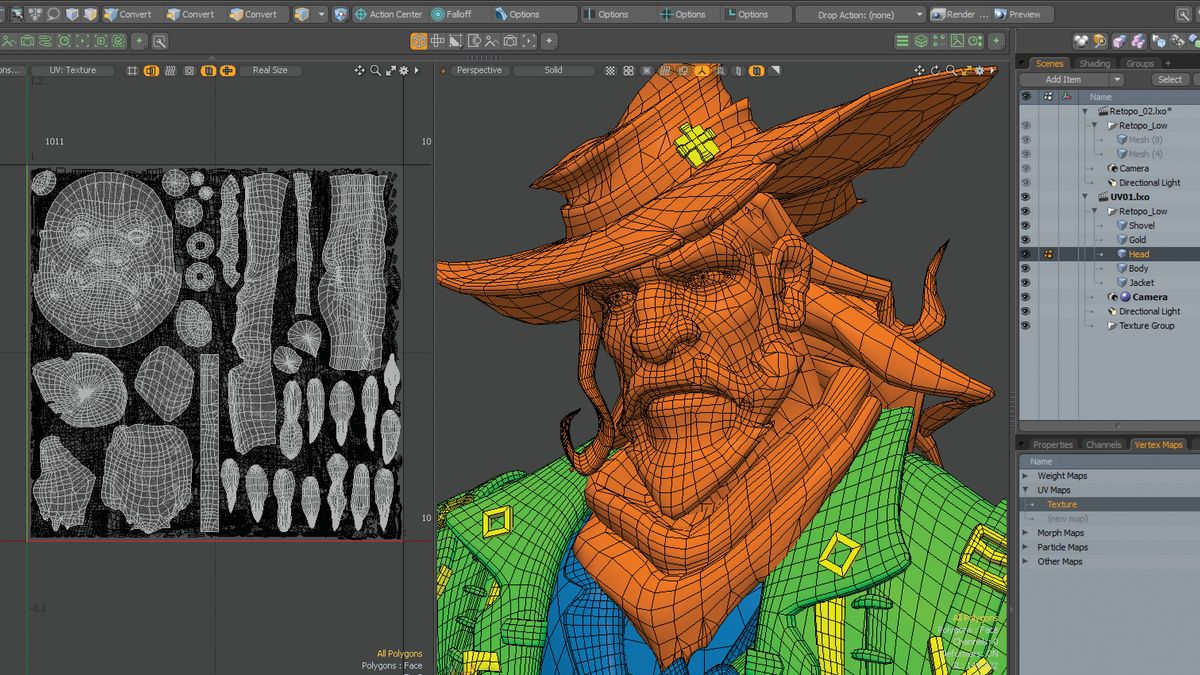
Task: Click the wireframe shading icon in the 3D viewport header
Action: 665,70
